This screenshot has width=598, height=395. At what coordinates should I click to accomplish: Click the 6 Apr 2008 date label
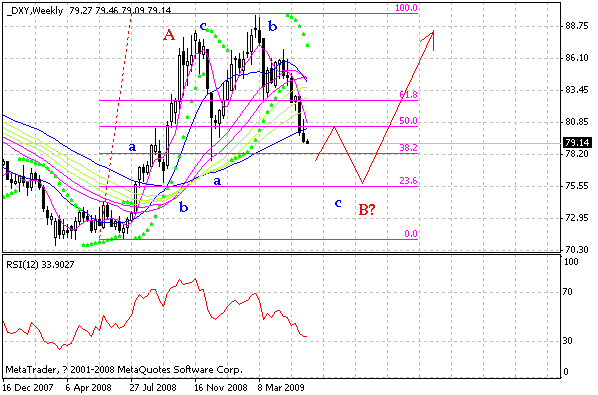point(88,388)
